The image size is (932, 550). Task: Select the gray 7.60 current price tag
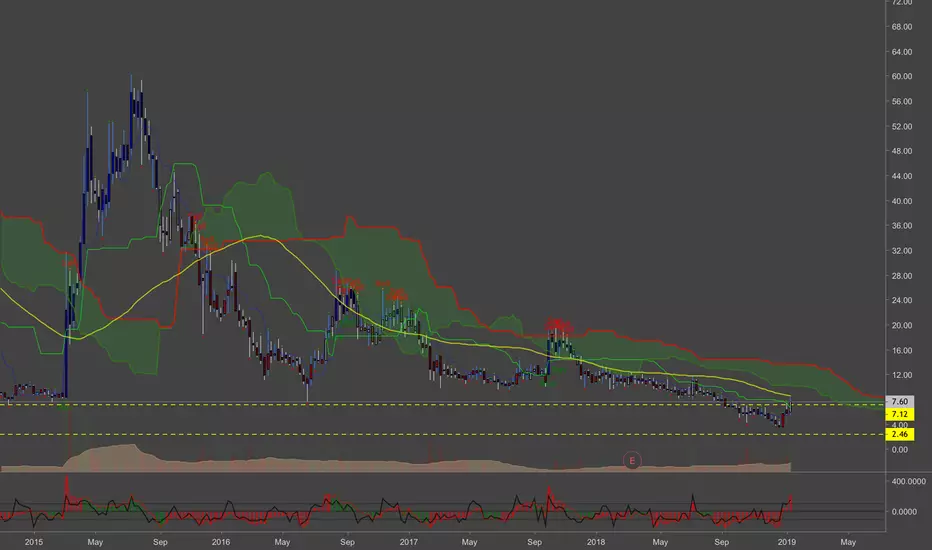pos(899,401)
